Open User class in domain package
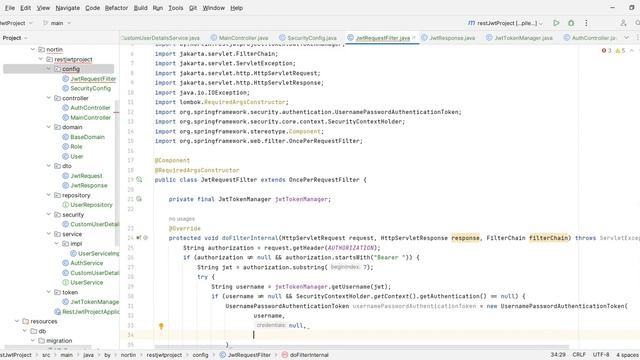The image size is (640, 360). click(76, 156)
